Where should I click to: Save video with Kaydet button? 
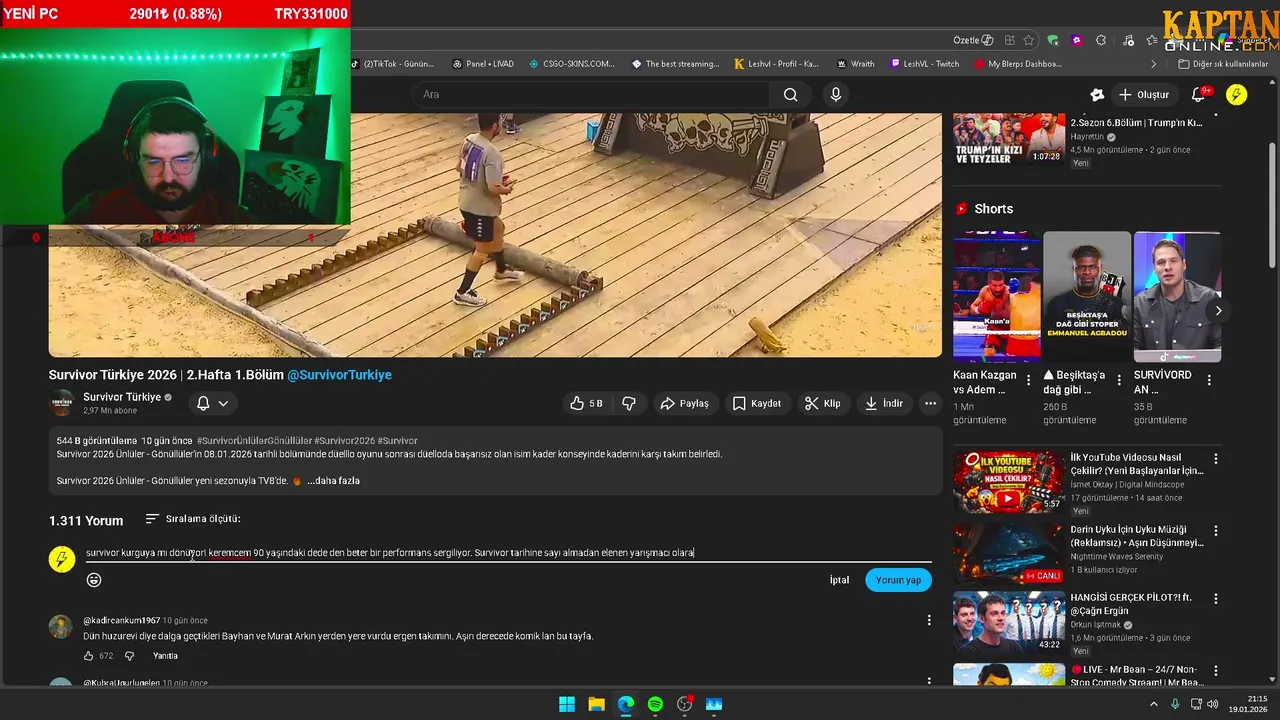click(757, 403)
